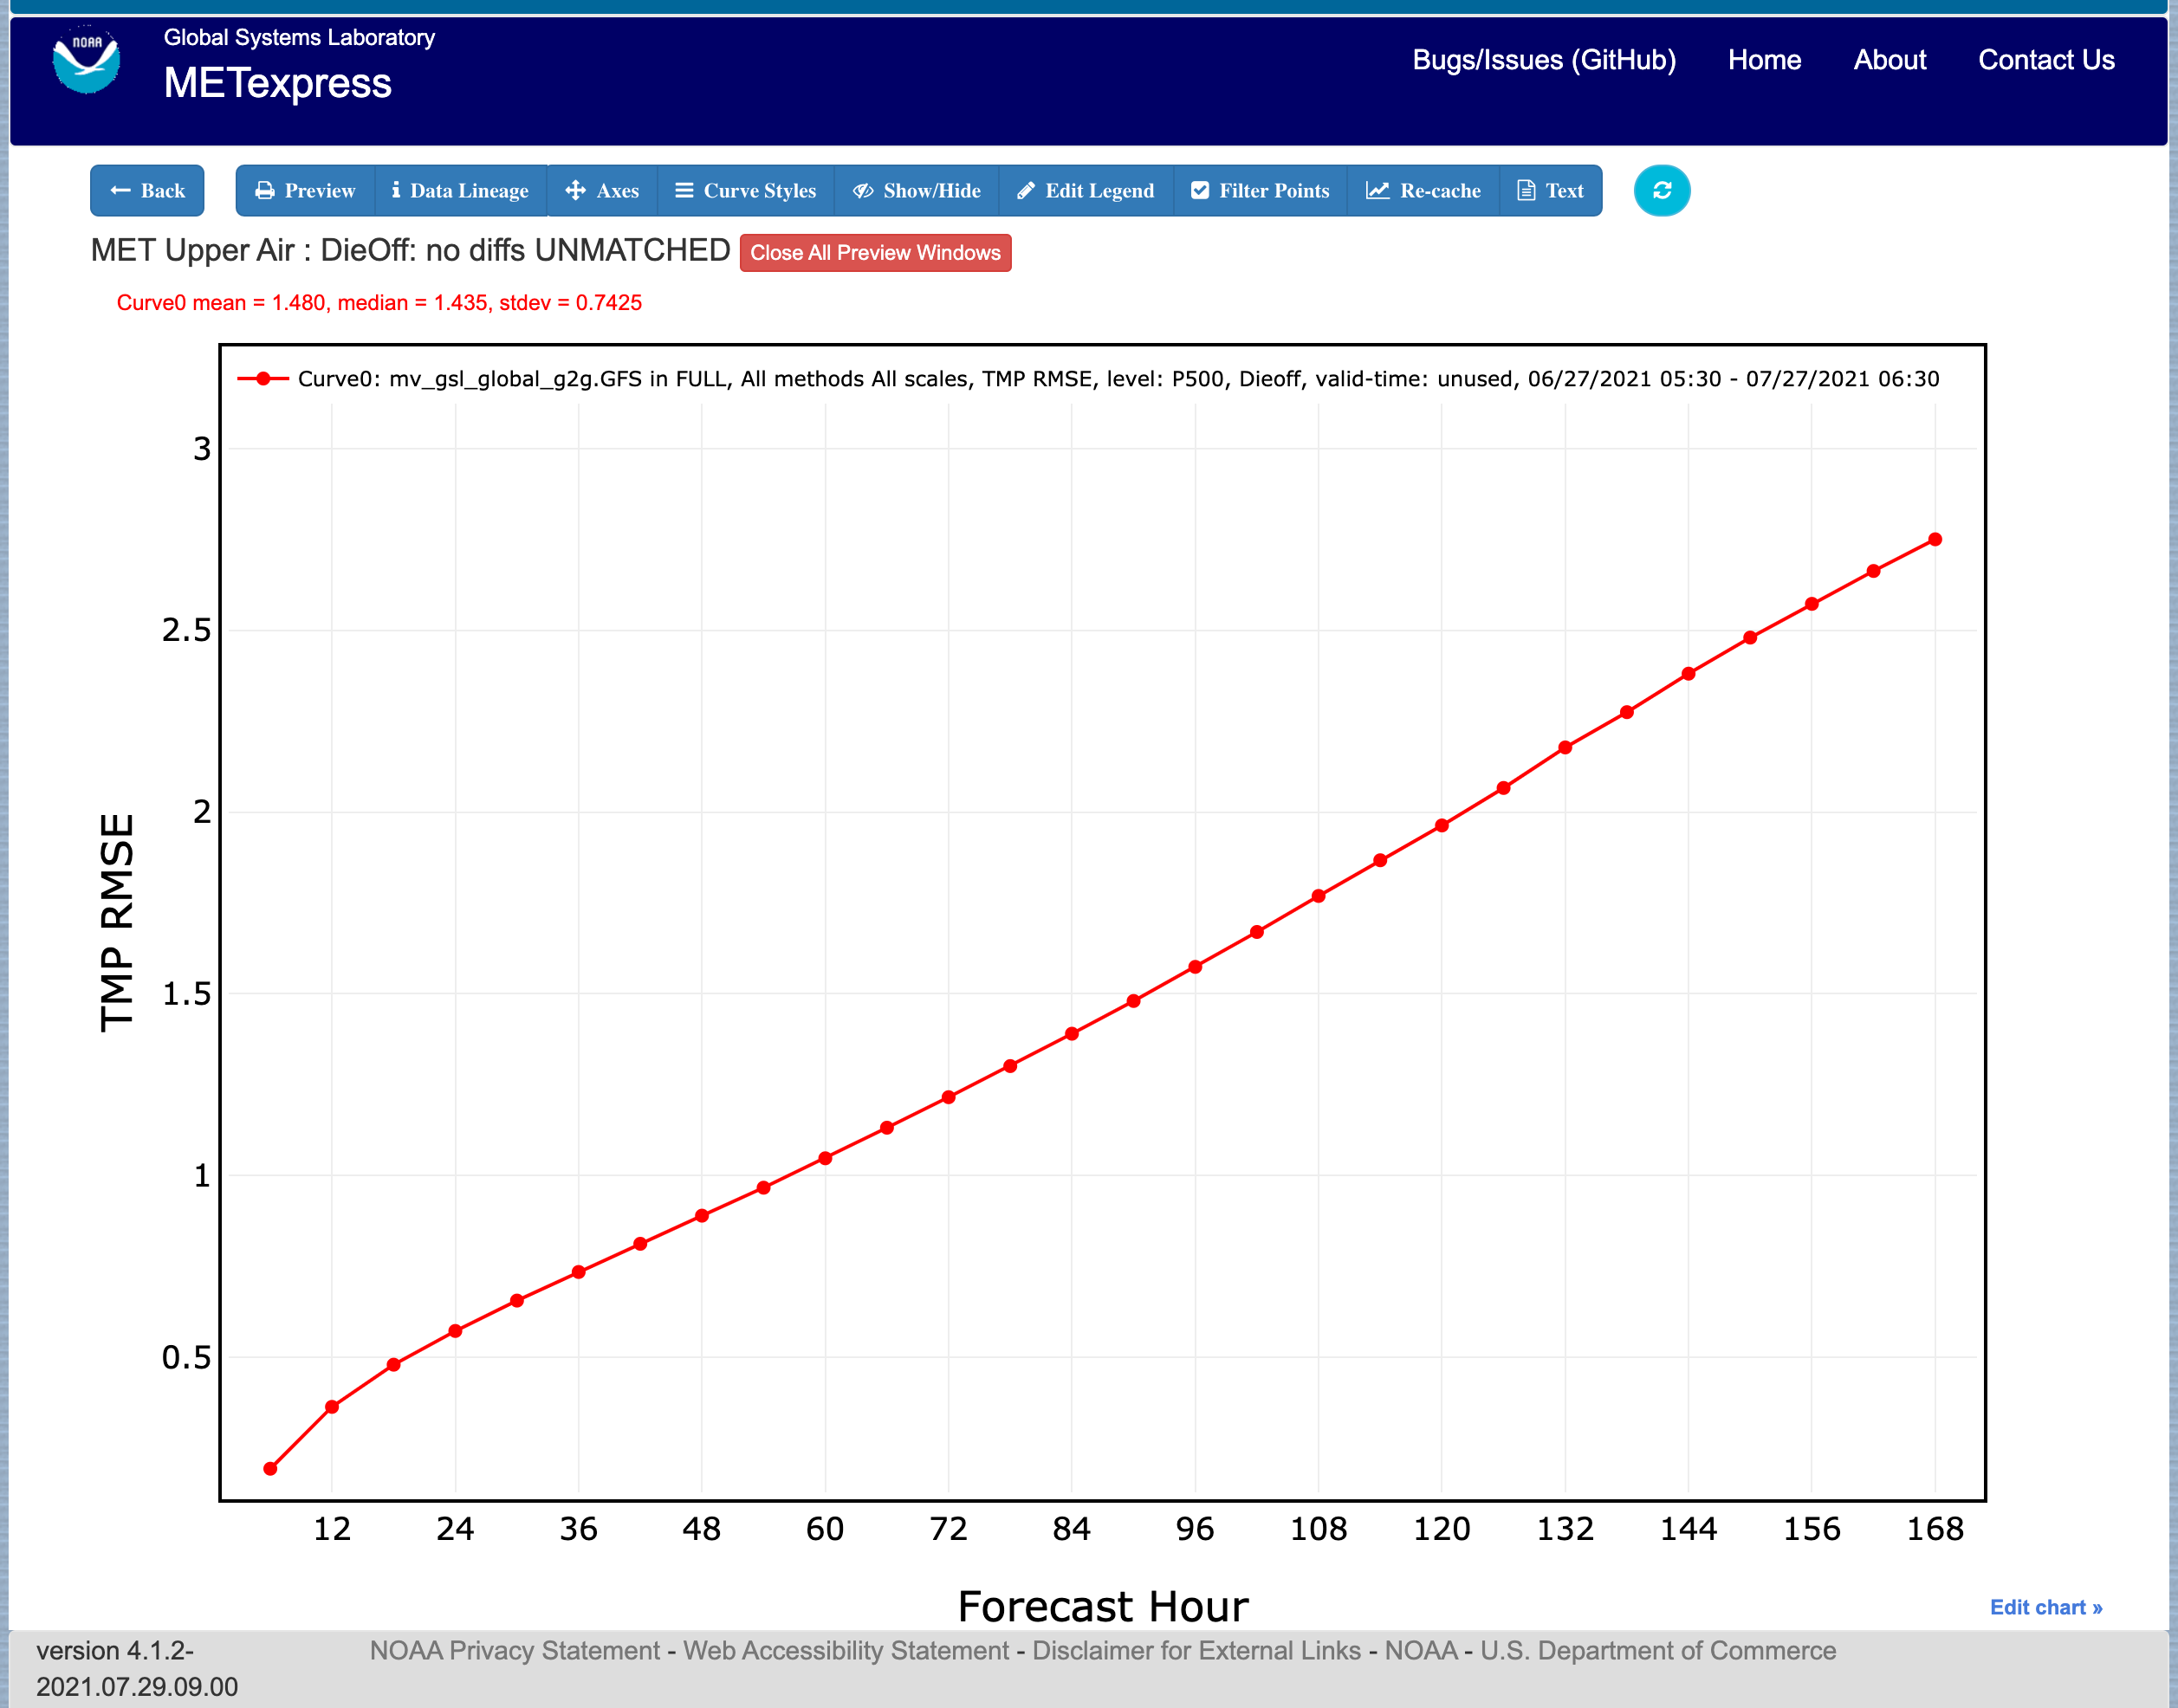The image size is (2178, 1708).
Task: Open Curve Styles list icon
Action: pos(746,190)
